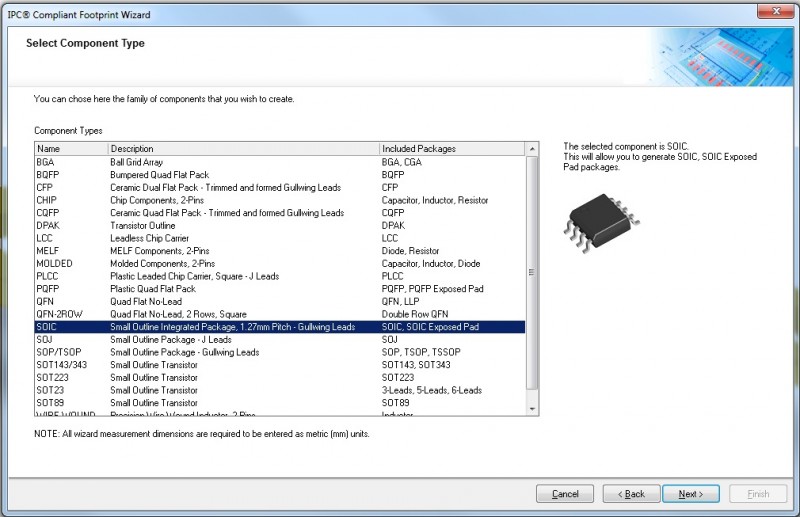Choose the LCC component type
800x517 pixels.
(x=280, y=238)
